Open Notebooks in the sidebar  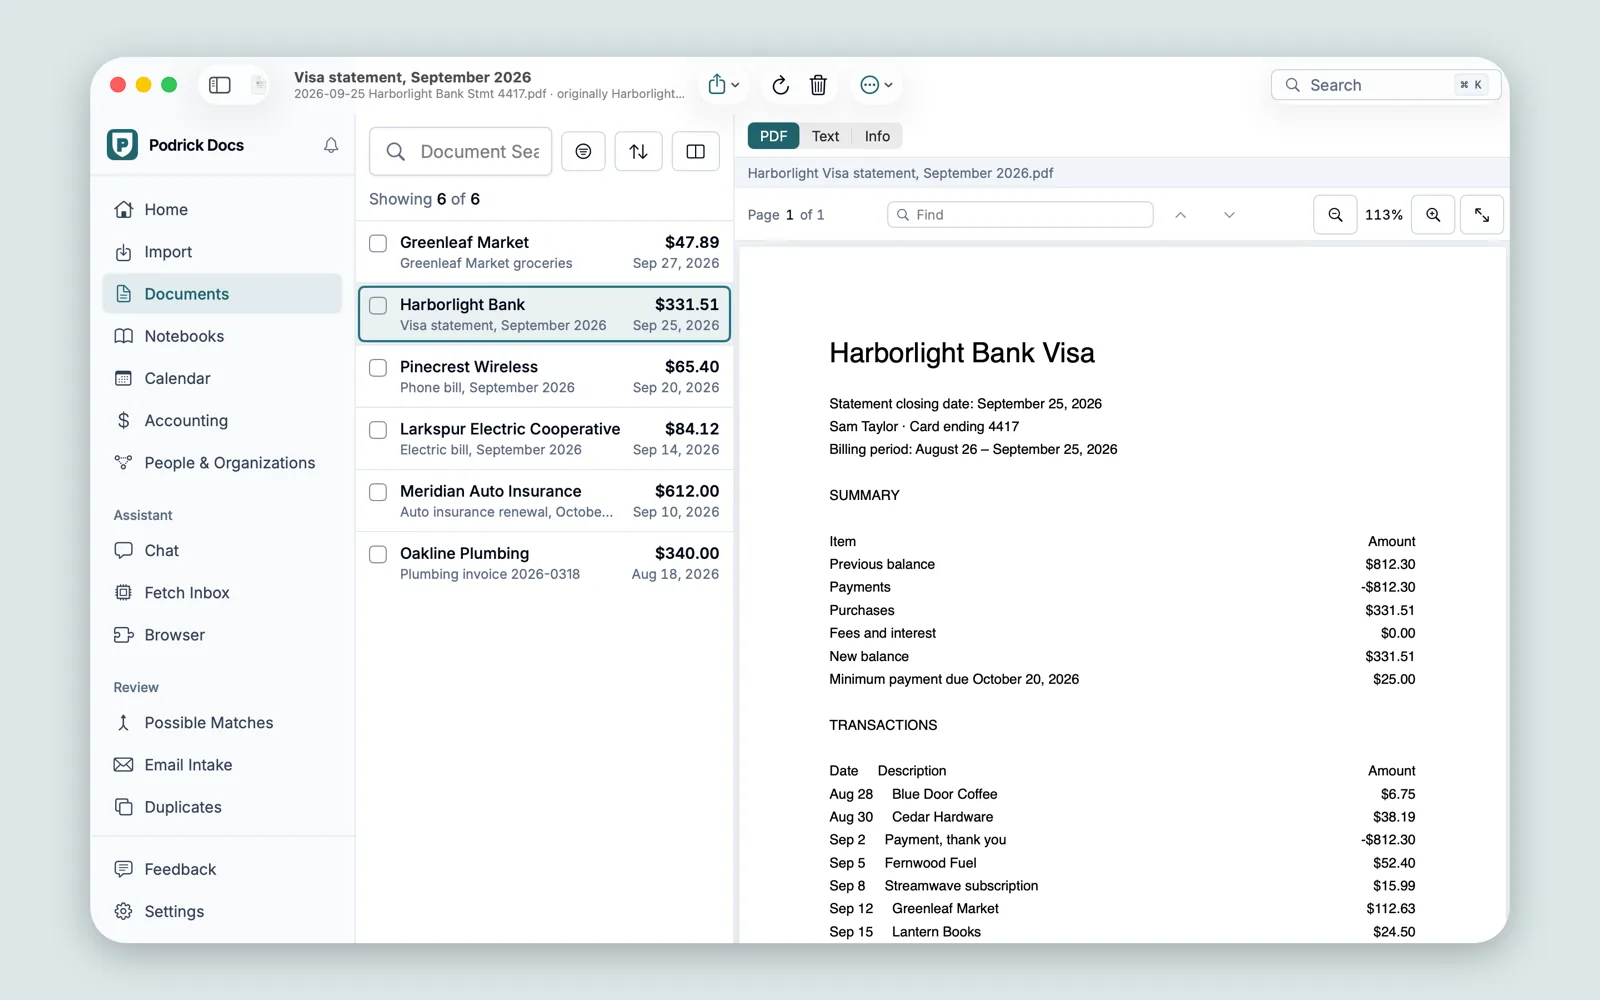click(222, 336)
